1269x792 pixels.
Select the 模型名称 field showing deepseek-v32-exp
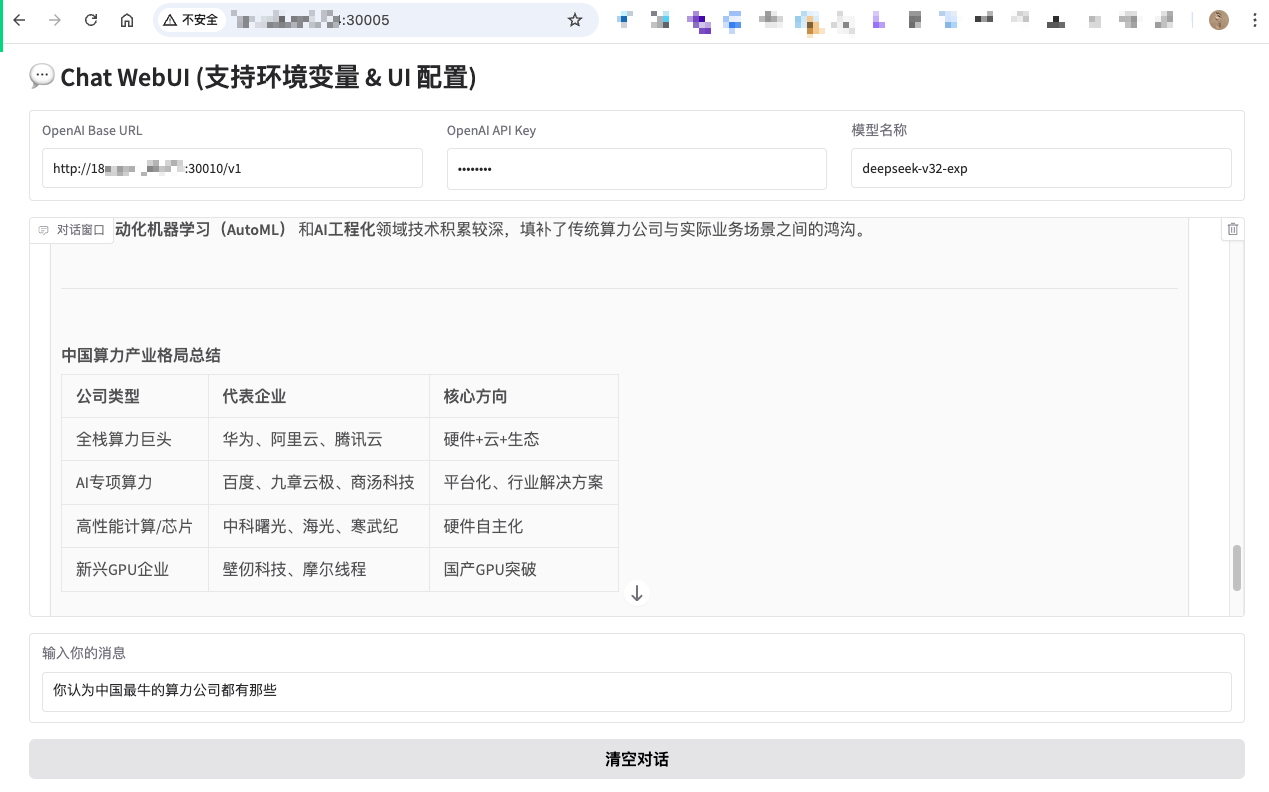(x=1040, y=169)
